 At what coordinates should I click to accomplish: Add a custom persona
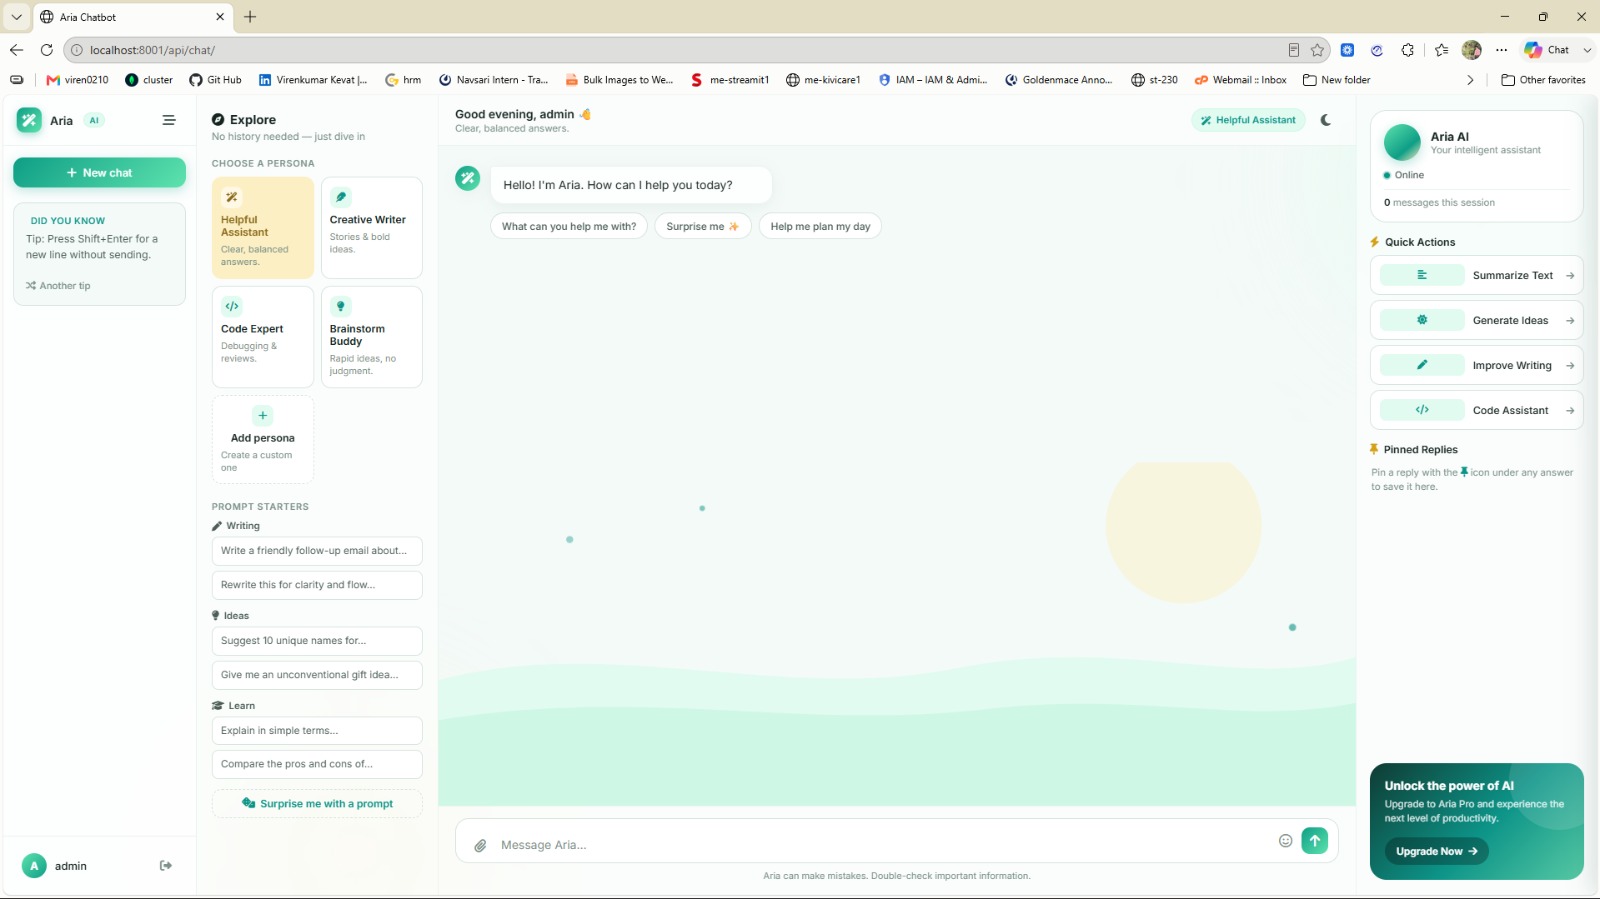263,440
